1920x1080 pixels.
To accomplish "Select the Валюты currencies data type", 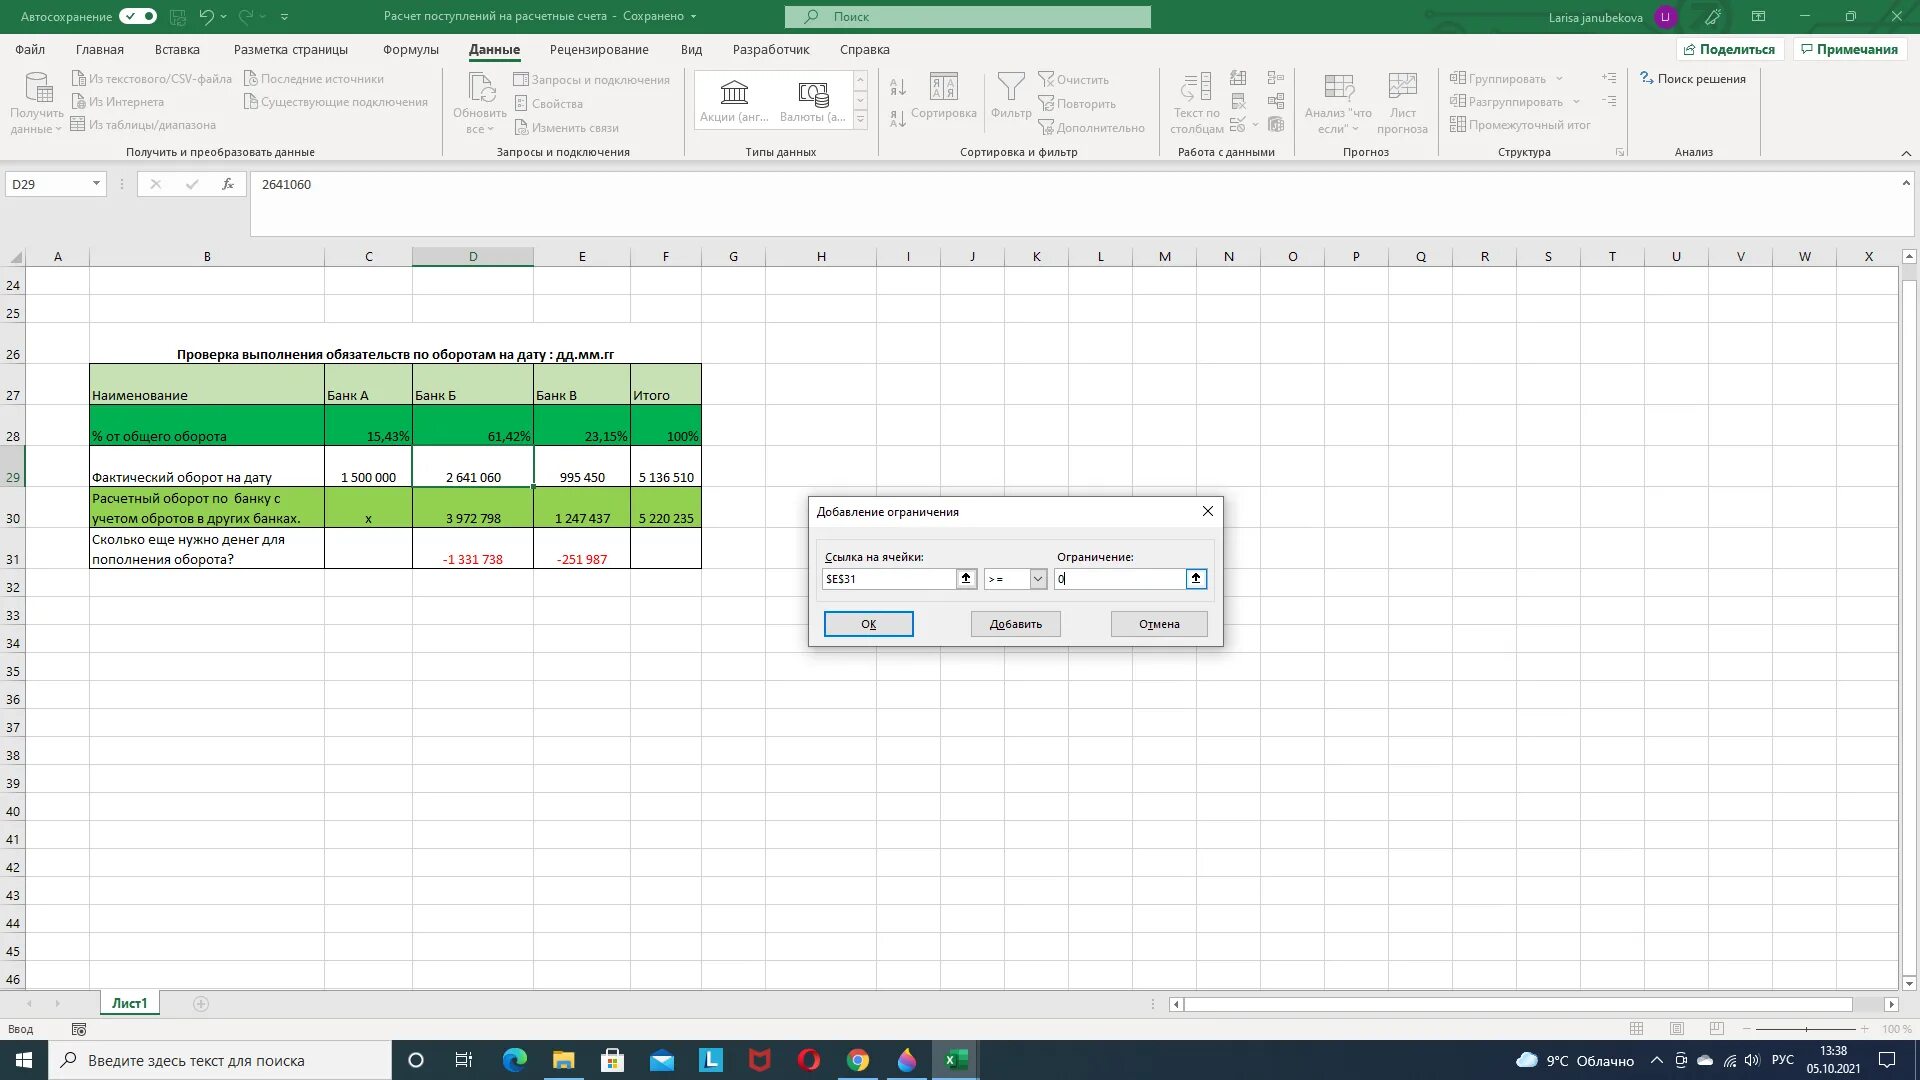I will pos(812,100).
